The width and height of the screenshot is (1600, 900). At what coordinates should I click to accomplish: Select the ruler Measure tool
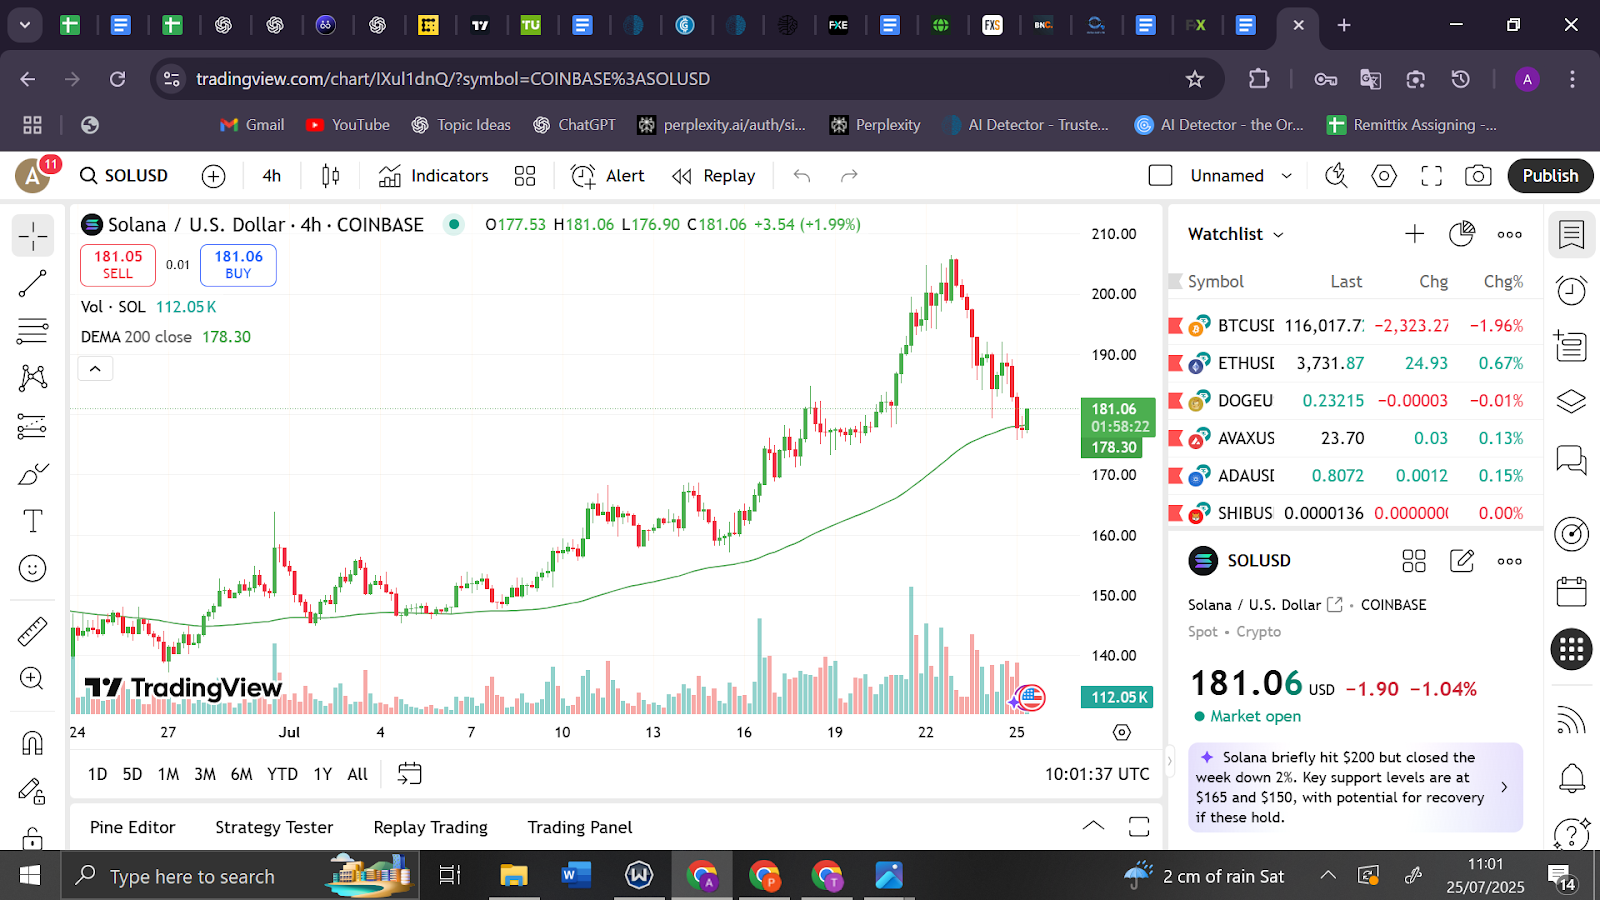click(x=32, y=631)
